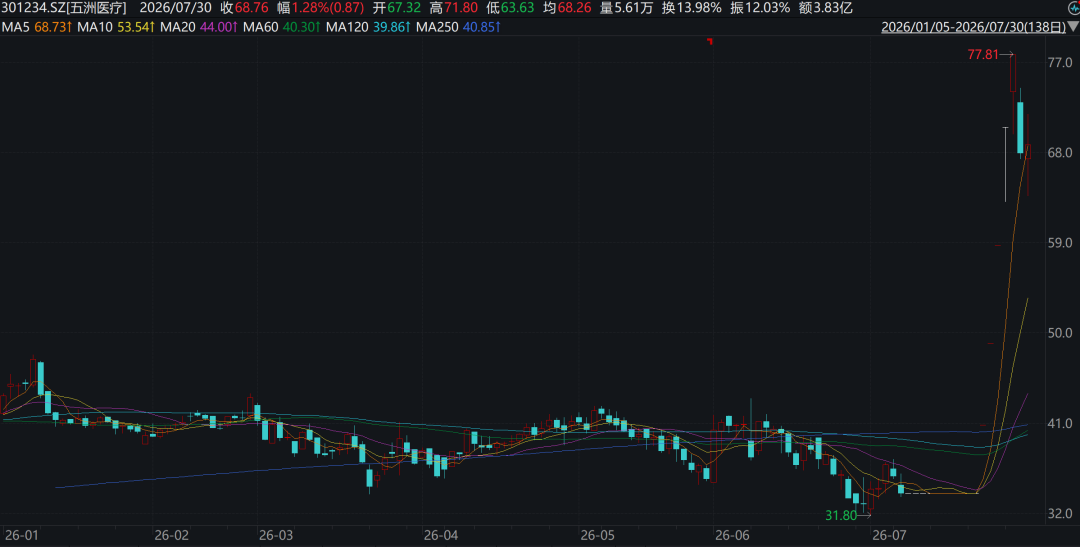Click the small red marker icon above the chart

pyautogui.click(x=709, y=41)
